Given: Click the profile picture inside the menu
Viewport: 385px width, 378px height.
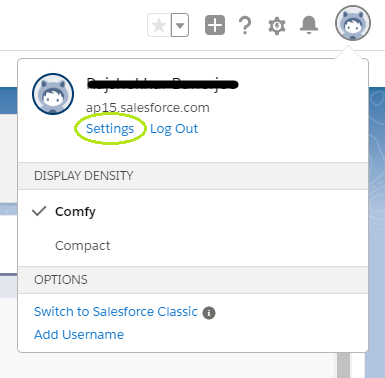Looking at the screenshot, I should pyautogui.click(x=53, y=94).
